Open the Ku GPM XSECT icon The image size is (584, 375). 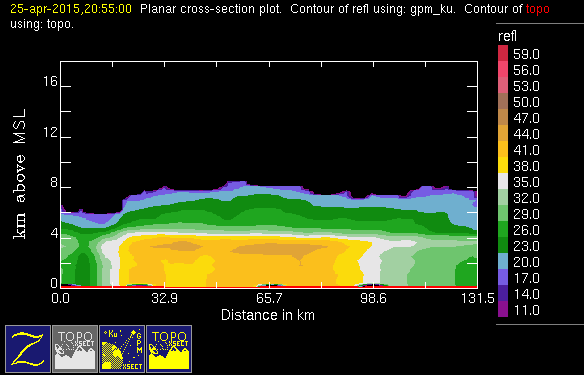(x=122, y=349)
